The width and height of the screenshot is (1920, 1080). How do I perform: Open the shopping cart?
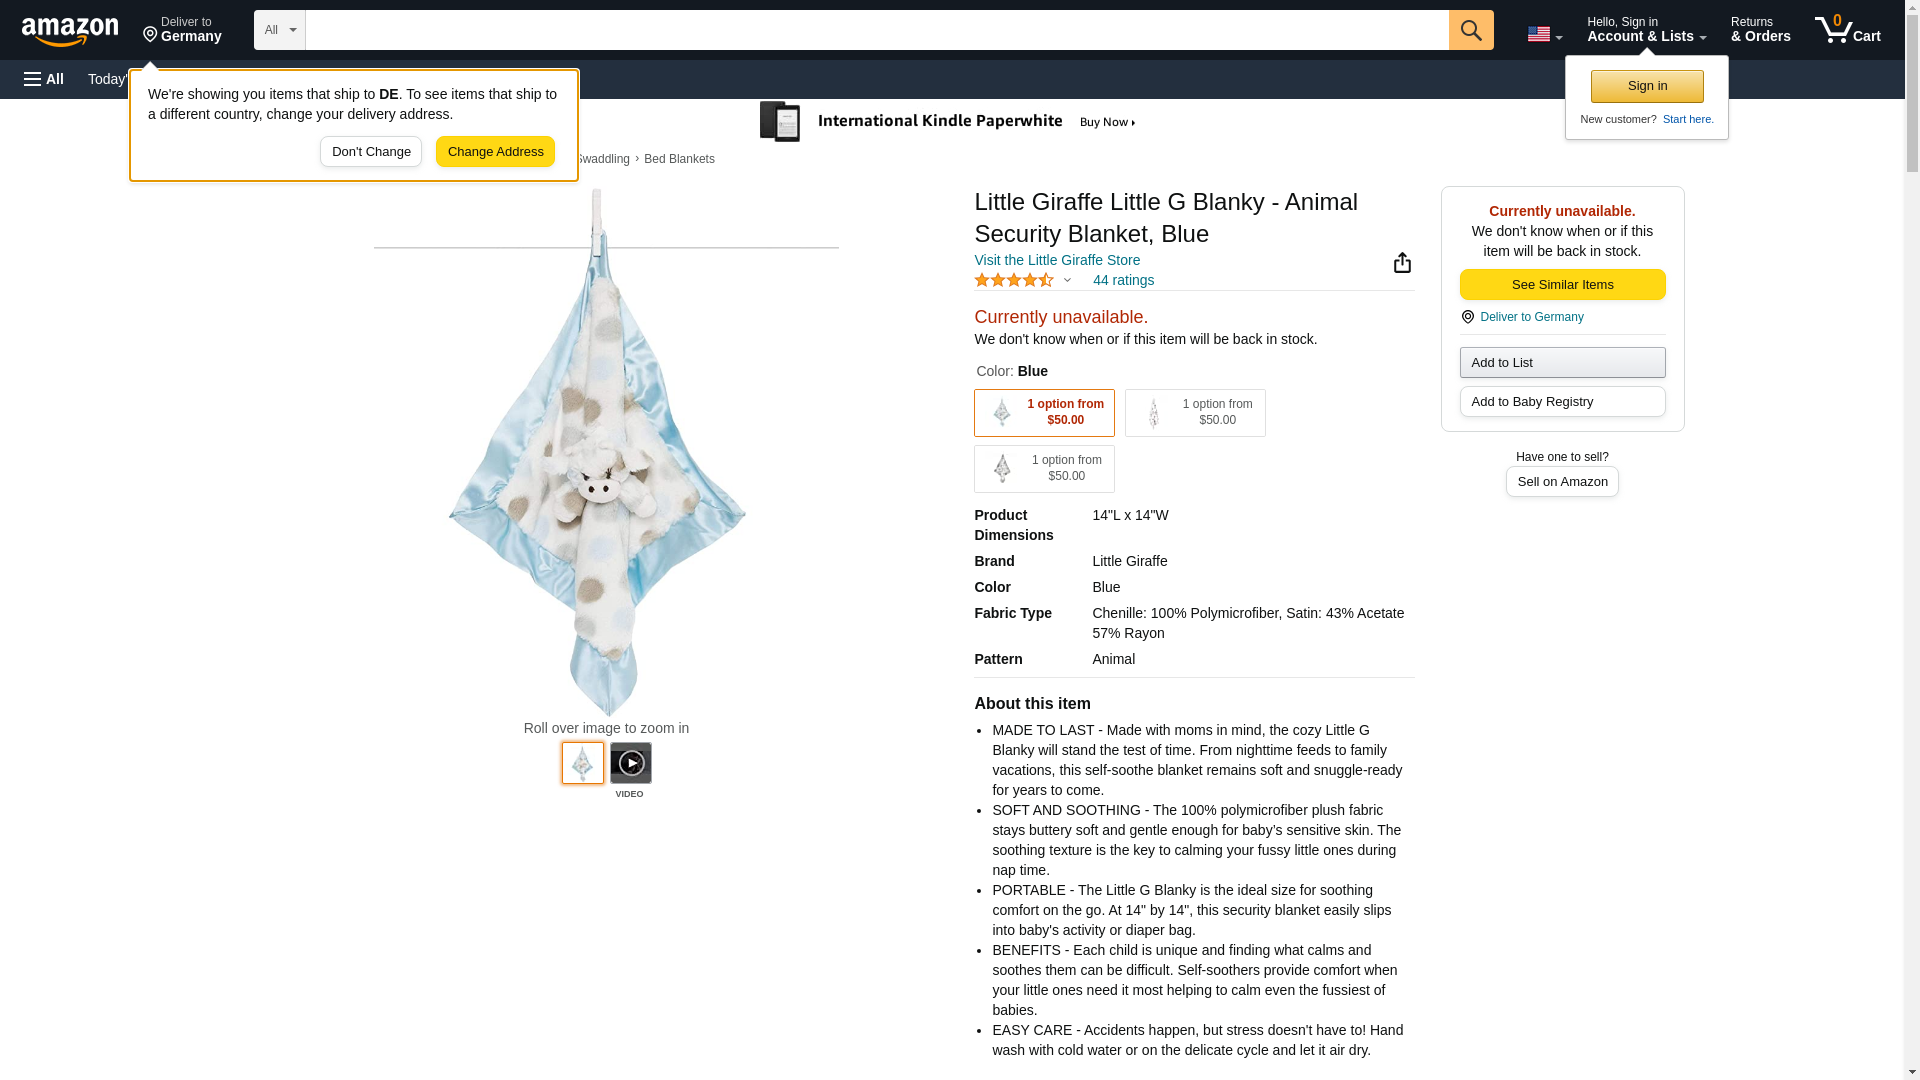[x=1847, y=30]
